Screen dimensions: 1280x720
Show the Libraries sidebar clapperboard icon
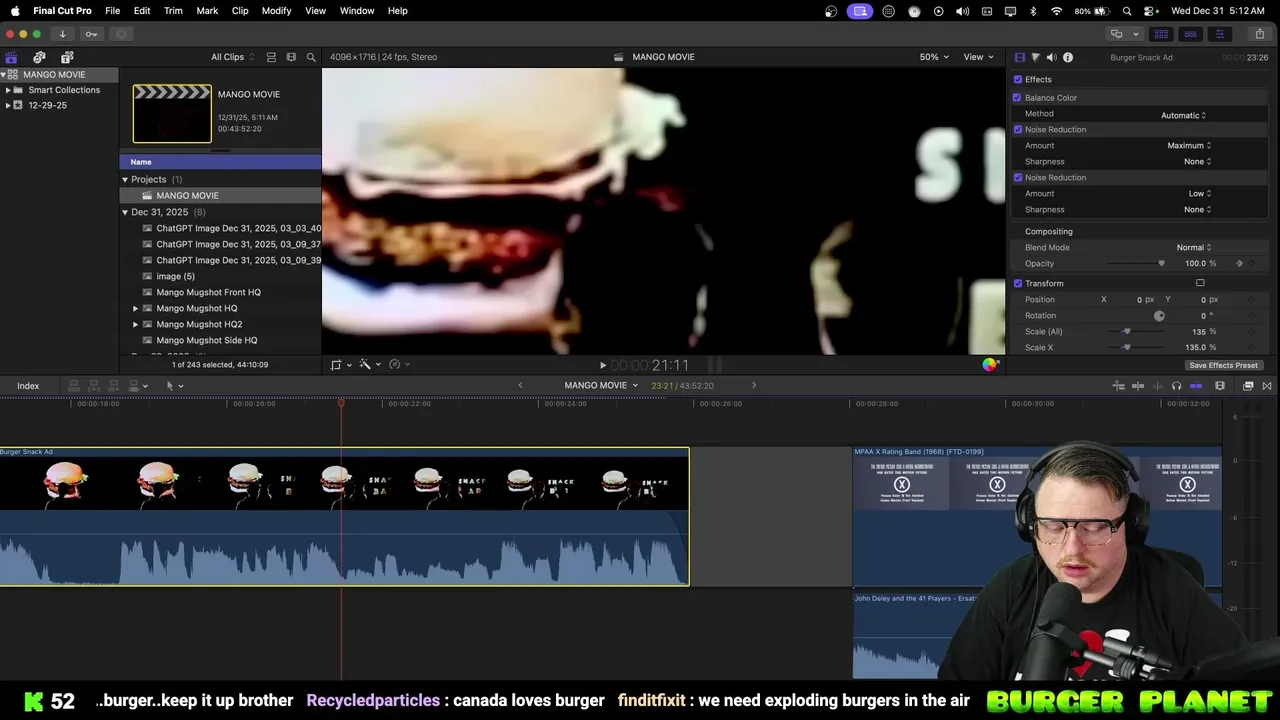[x=11, y=57]
